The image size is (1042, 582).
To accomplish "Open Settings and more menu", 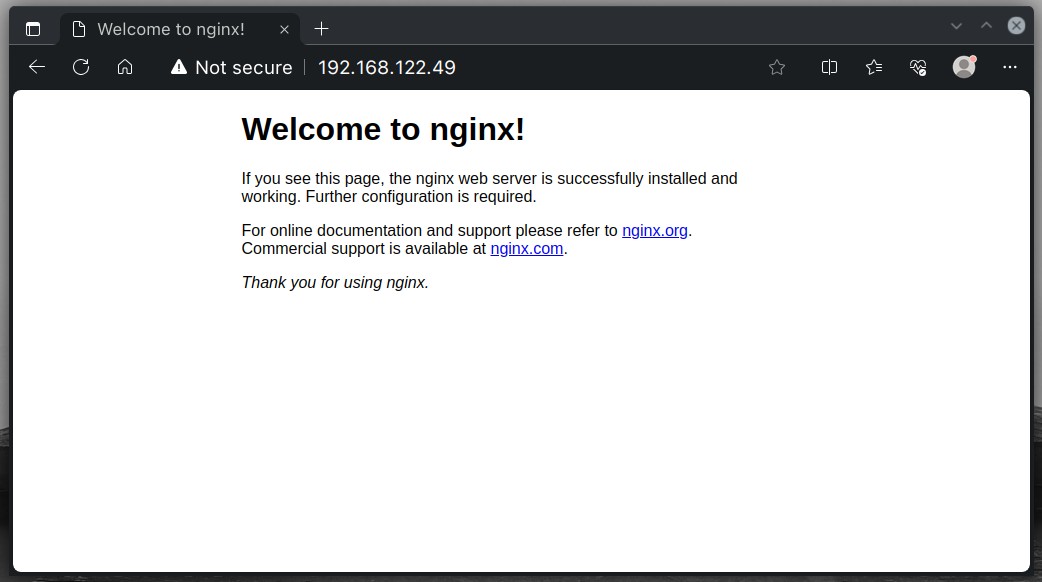I will pyautogui.click(x=1009, y=67).
